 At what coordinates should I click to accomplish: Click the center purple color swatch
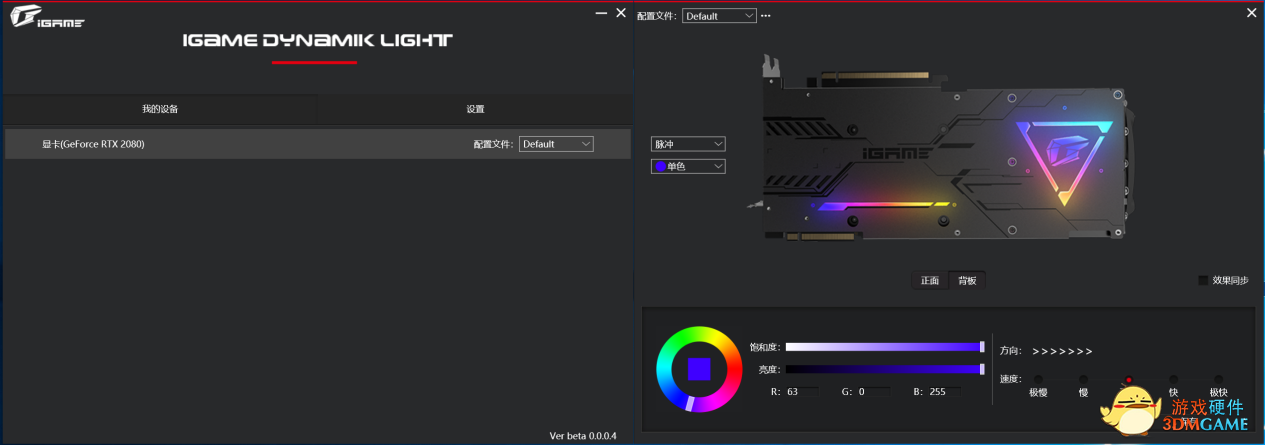pyautogui.click(x=699, y=369)
